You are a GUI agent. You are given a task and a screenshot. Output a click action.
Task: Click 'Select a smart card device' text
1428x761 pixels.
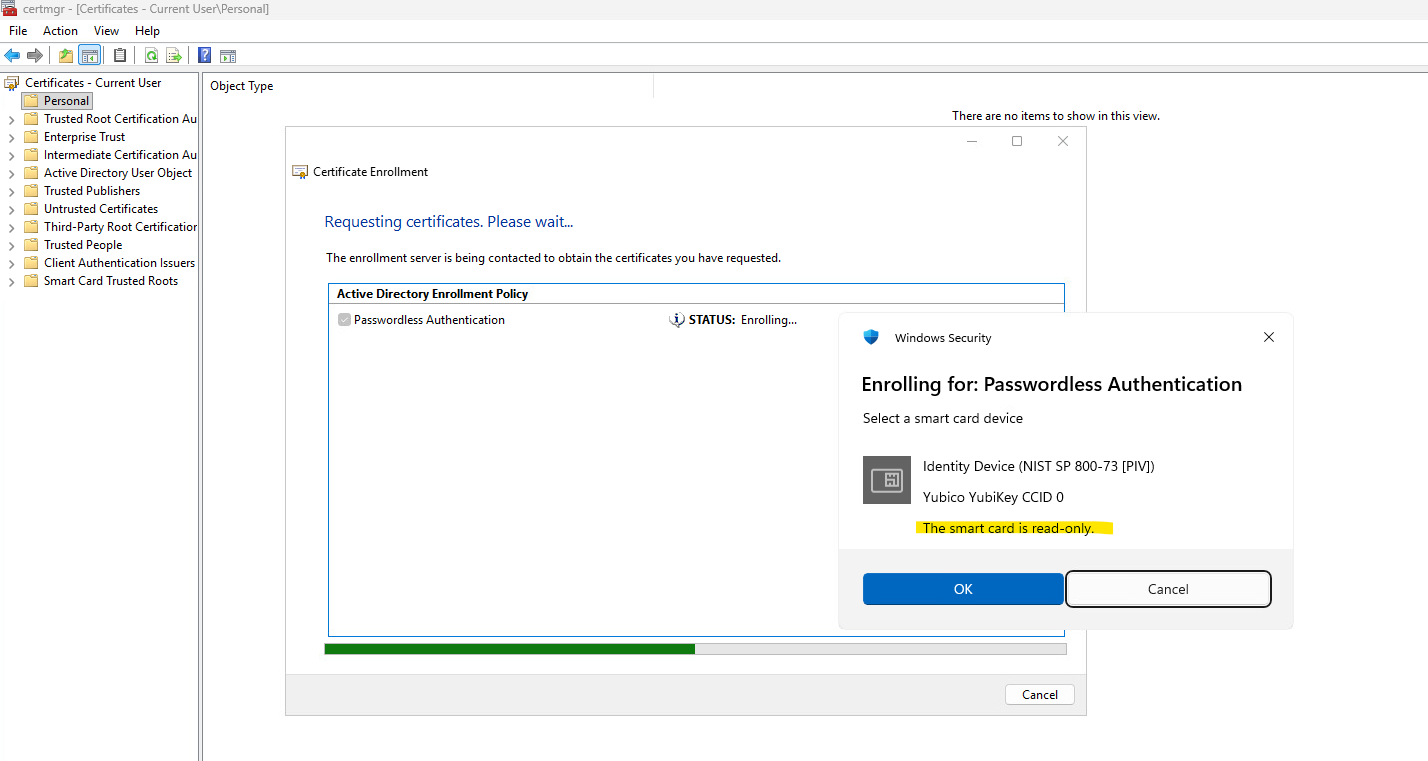[x=943, y=418]
